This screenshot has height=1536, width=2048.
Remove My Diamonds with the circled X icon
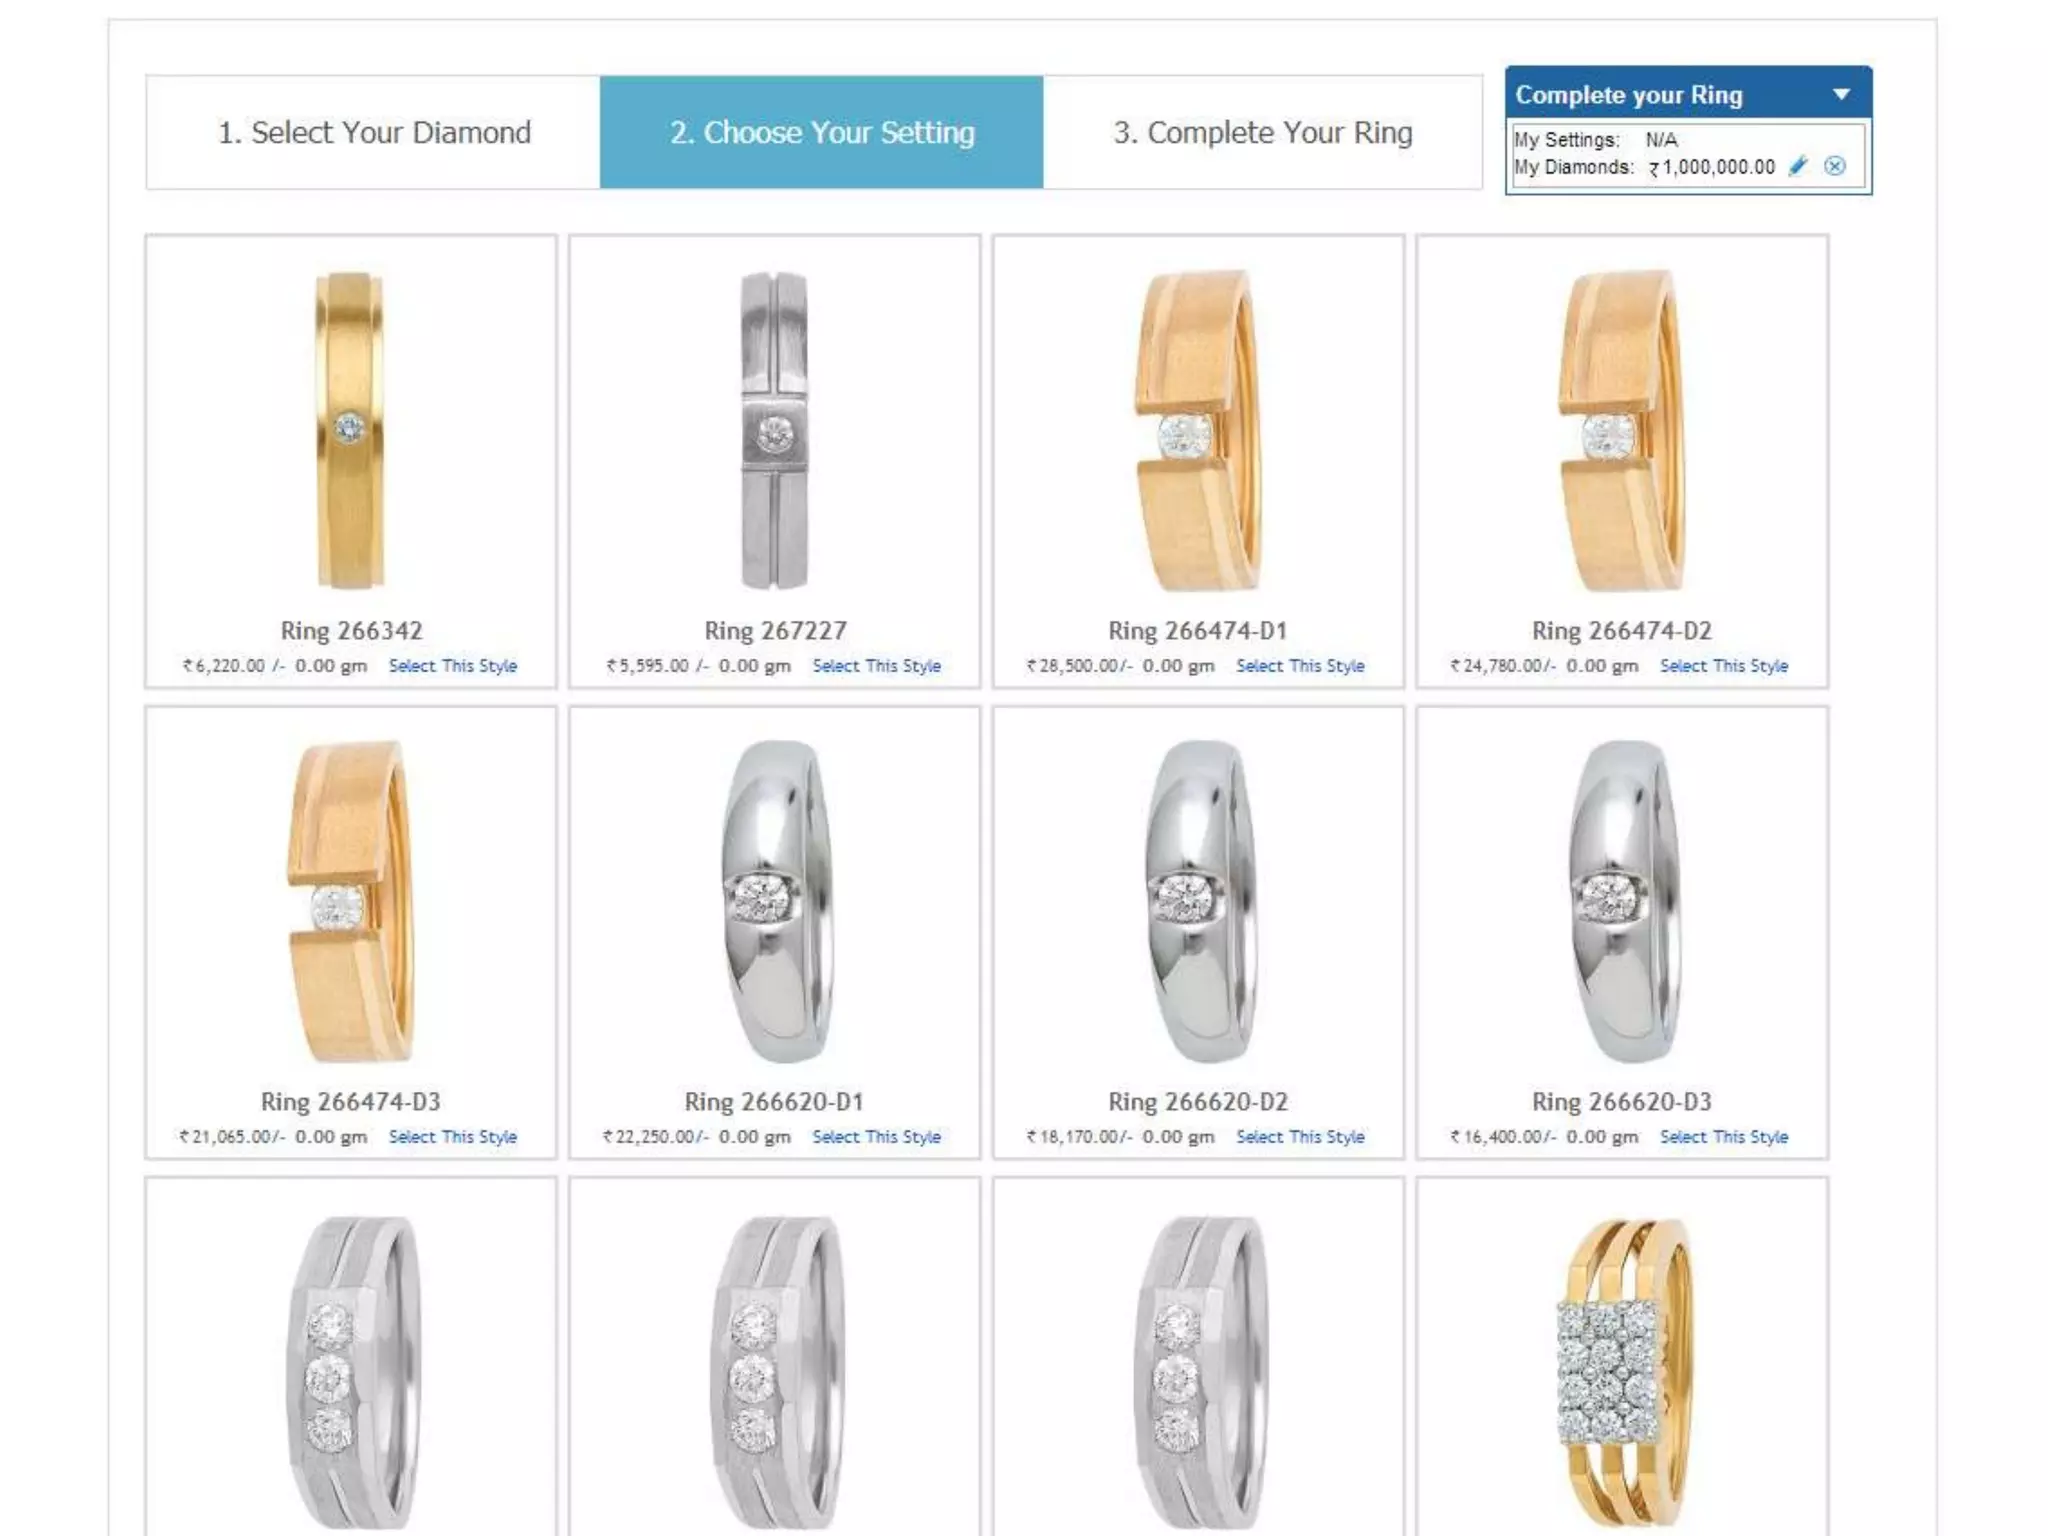(1834, 166)
